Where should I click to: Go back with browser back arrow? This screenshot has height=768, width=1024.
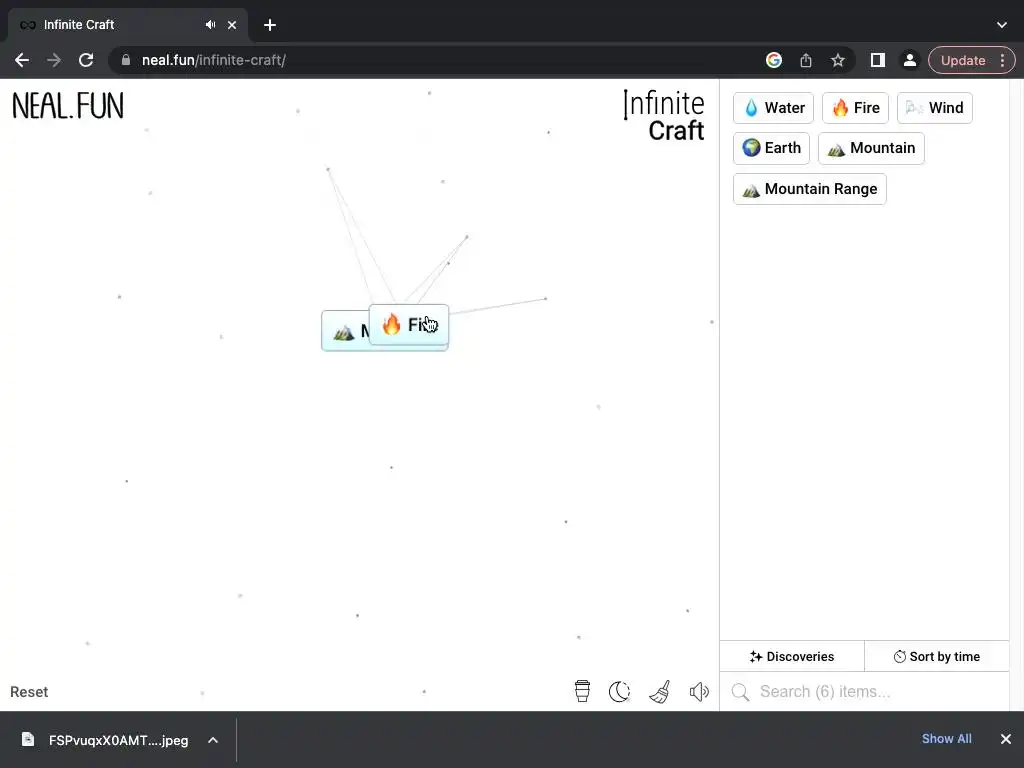22,60
